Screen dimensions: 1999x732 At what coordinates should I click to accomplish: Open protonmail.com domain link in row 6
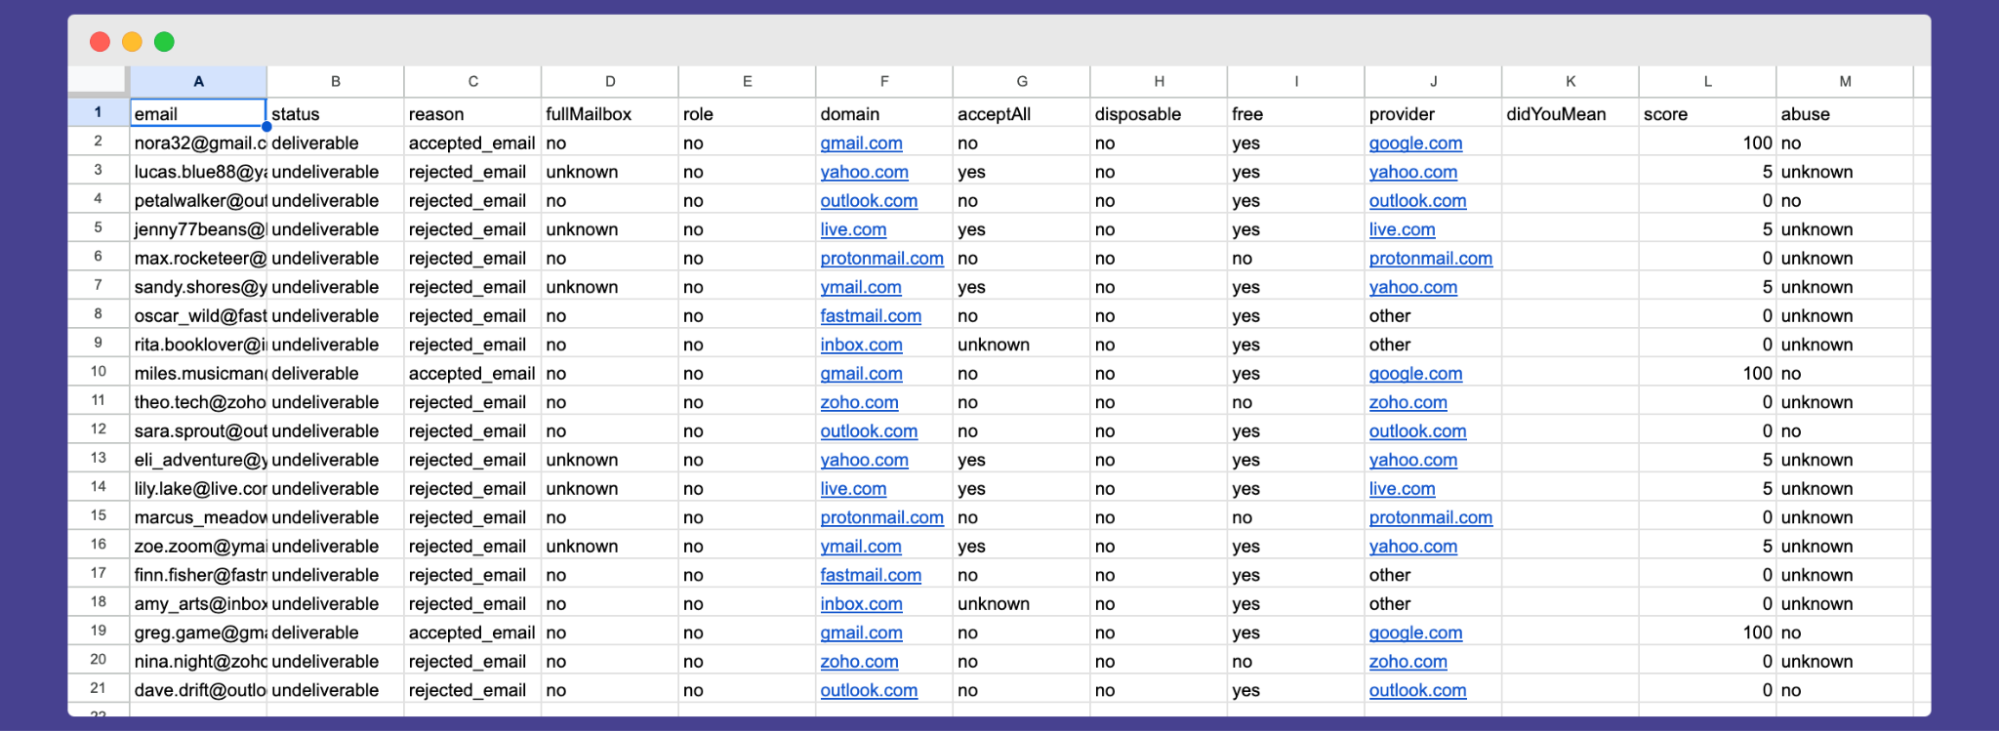(881, 258)
